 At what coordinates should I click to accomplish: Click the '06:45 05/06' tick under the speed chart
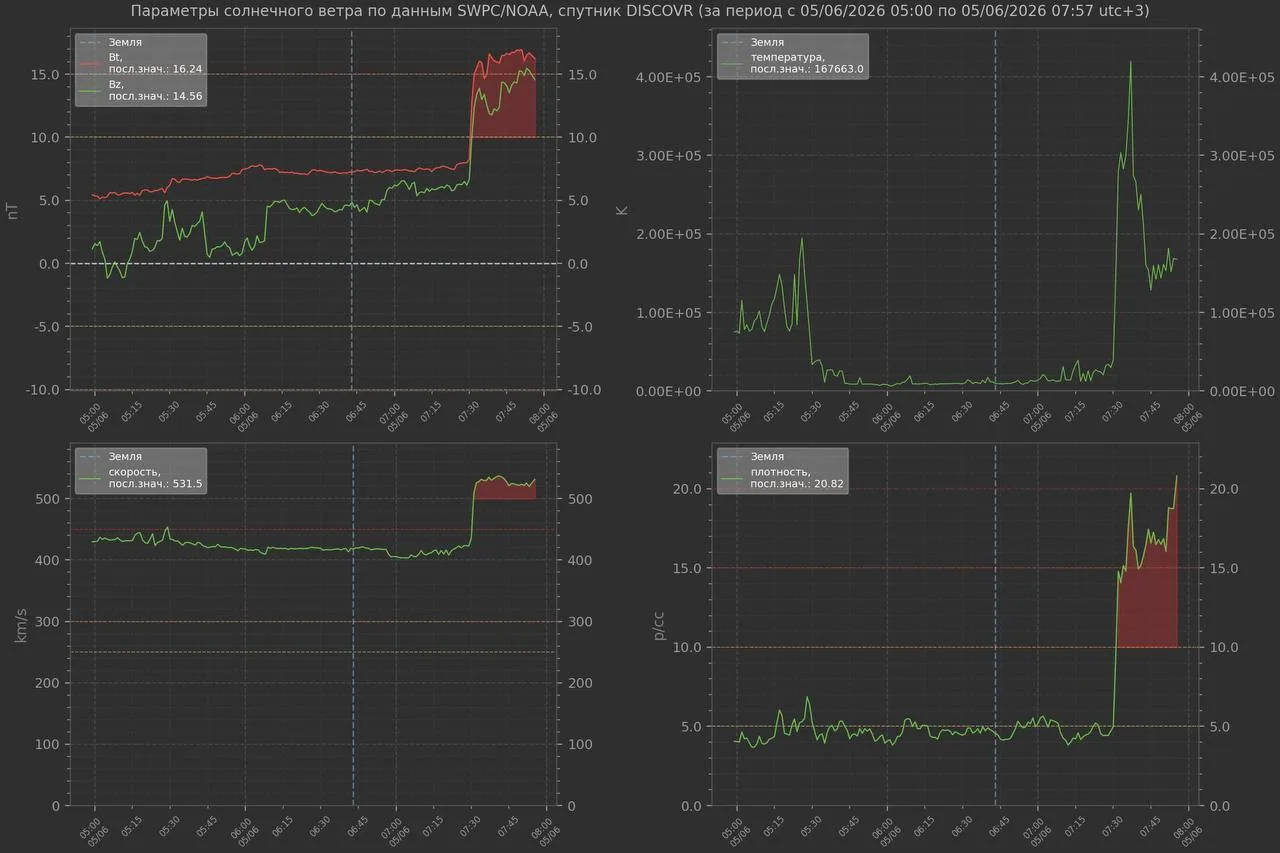click(356, 828)
